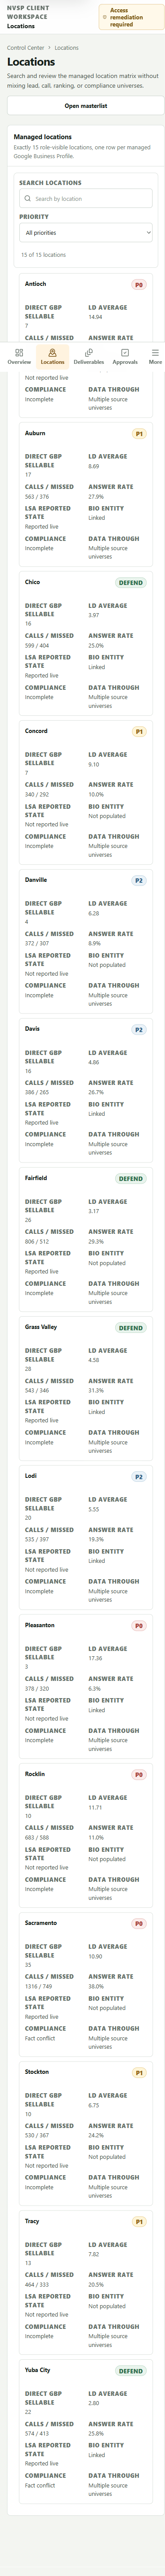This screenshot has width=165, height=2576.
Task: Click the priority dropdown chevron arrow
Action: tap(148, 232)
